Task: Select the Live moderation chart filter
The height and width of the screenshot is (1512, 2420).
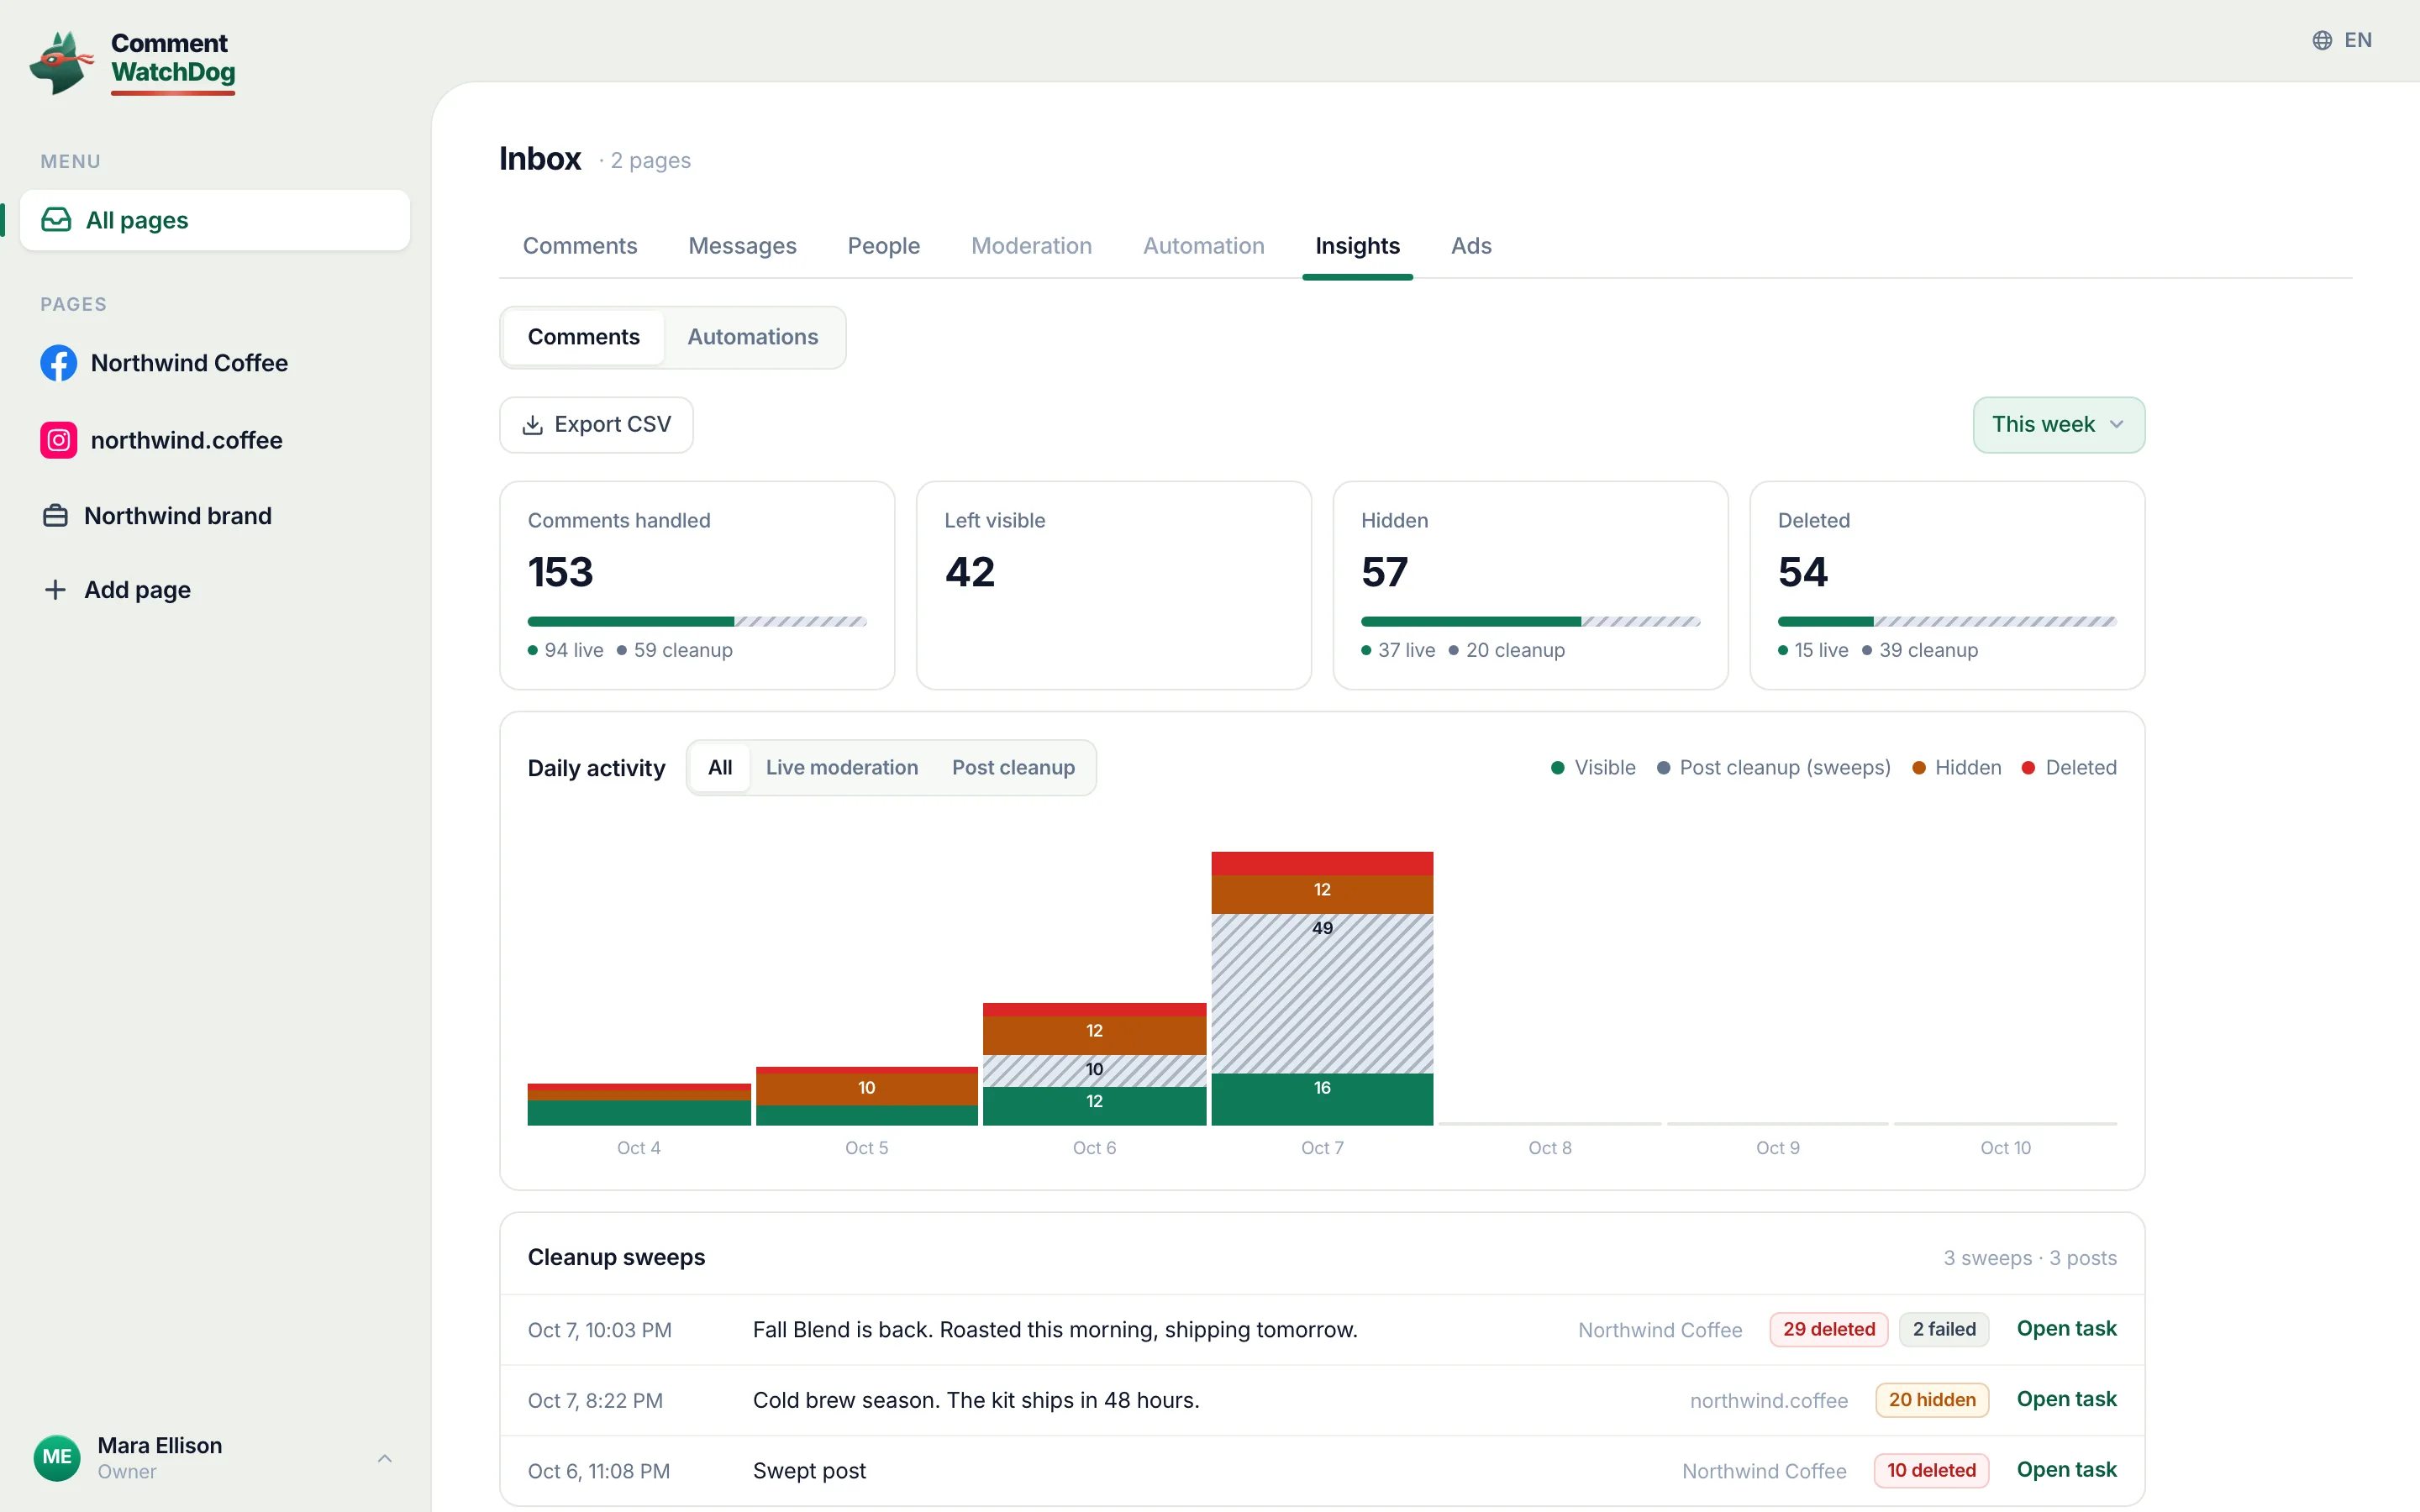Action: 841,768
